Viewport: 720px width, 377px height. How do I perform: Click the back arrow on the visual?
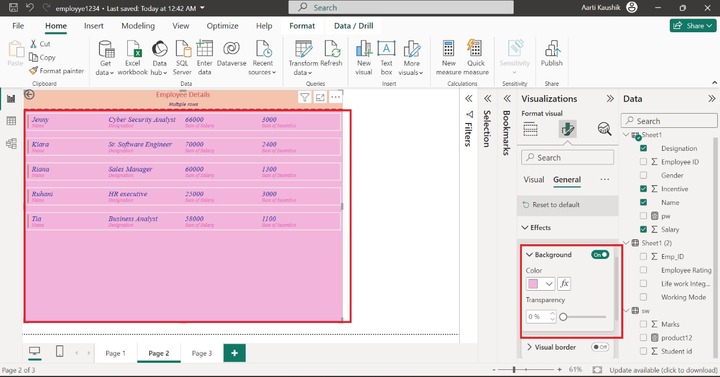coord(29,95)
